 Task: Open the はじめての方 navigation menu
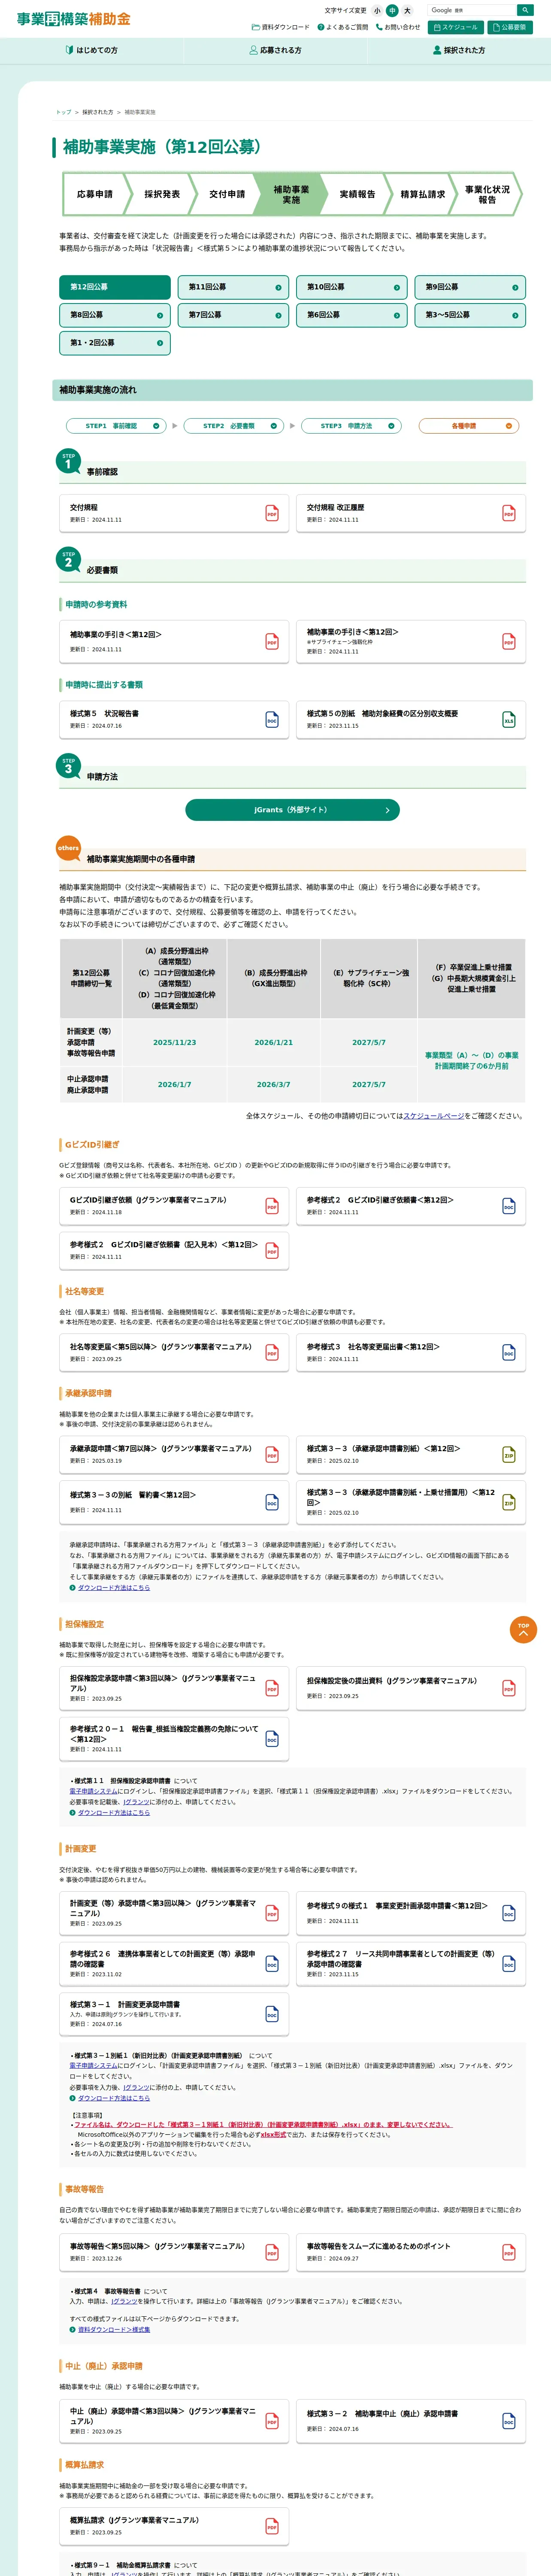(x=91, y=50)
